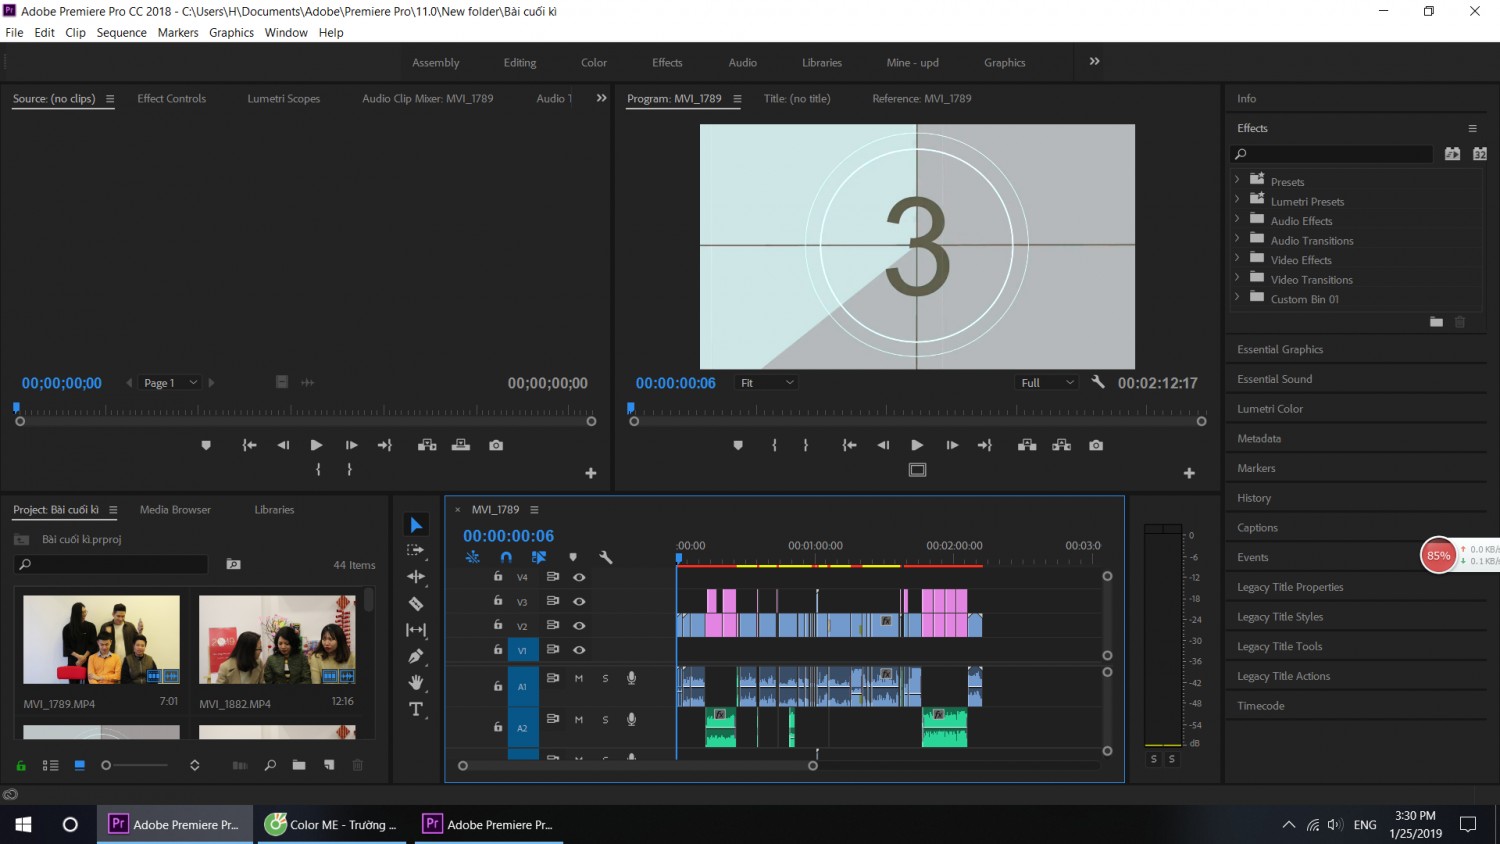Select the Type tool
The height and width of the screenshot is (844, 1500).
(x=416, y=709)
